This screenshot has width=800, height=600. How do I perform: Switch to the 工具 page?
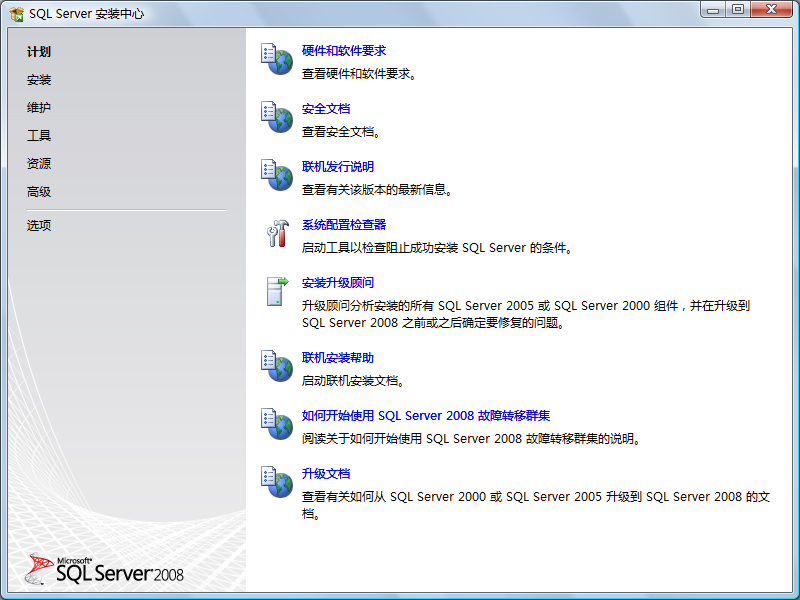point(39,136)
